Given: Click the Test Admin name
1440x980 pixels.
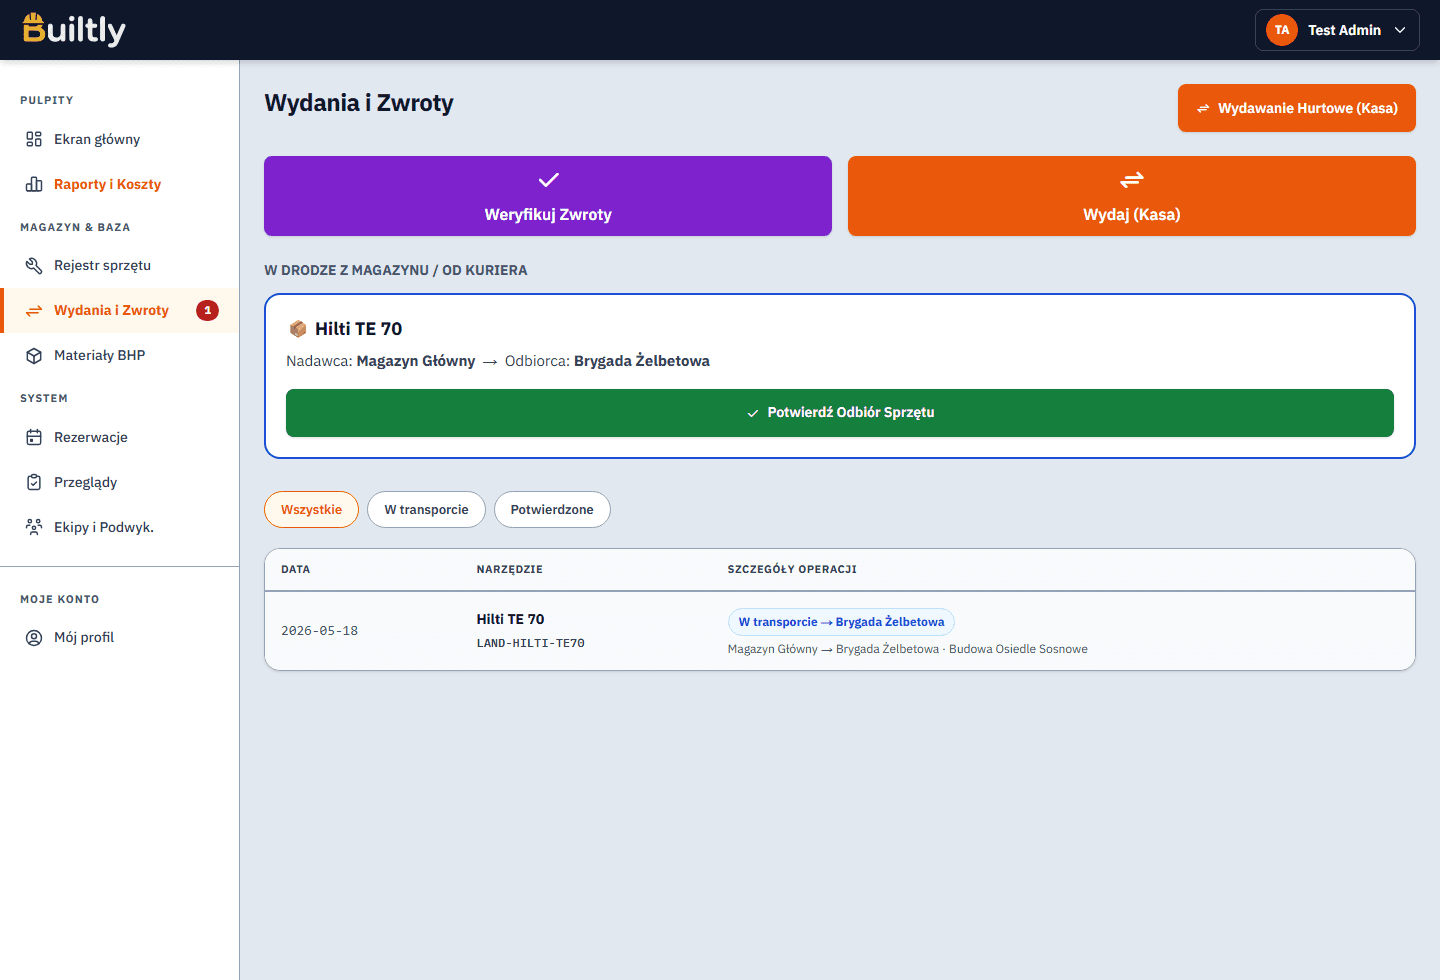Looking at the screenshot, I should coord(1344,30).
